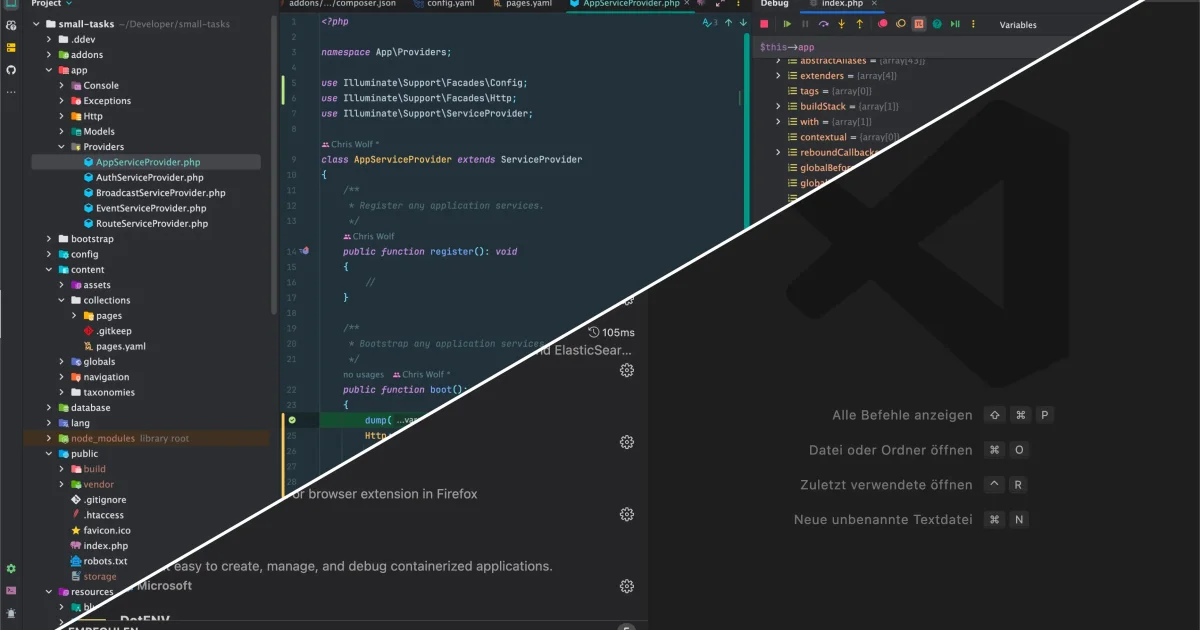Open gear settings for Firefox extension
Image resolution: width=1200 pixels, height=630 pixels.
click(627, 514)
